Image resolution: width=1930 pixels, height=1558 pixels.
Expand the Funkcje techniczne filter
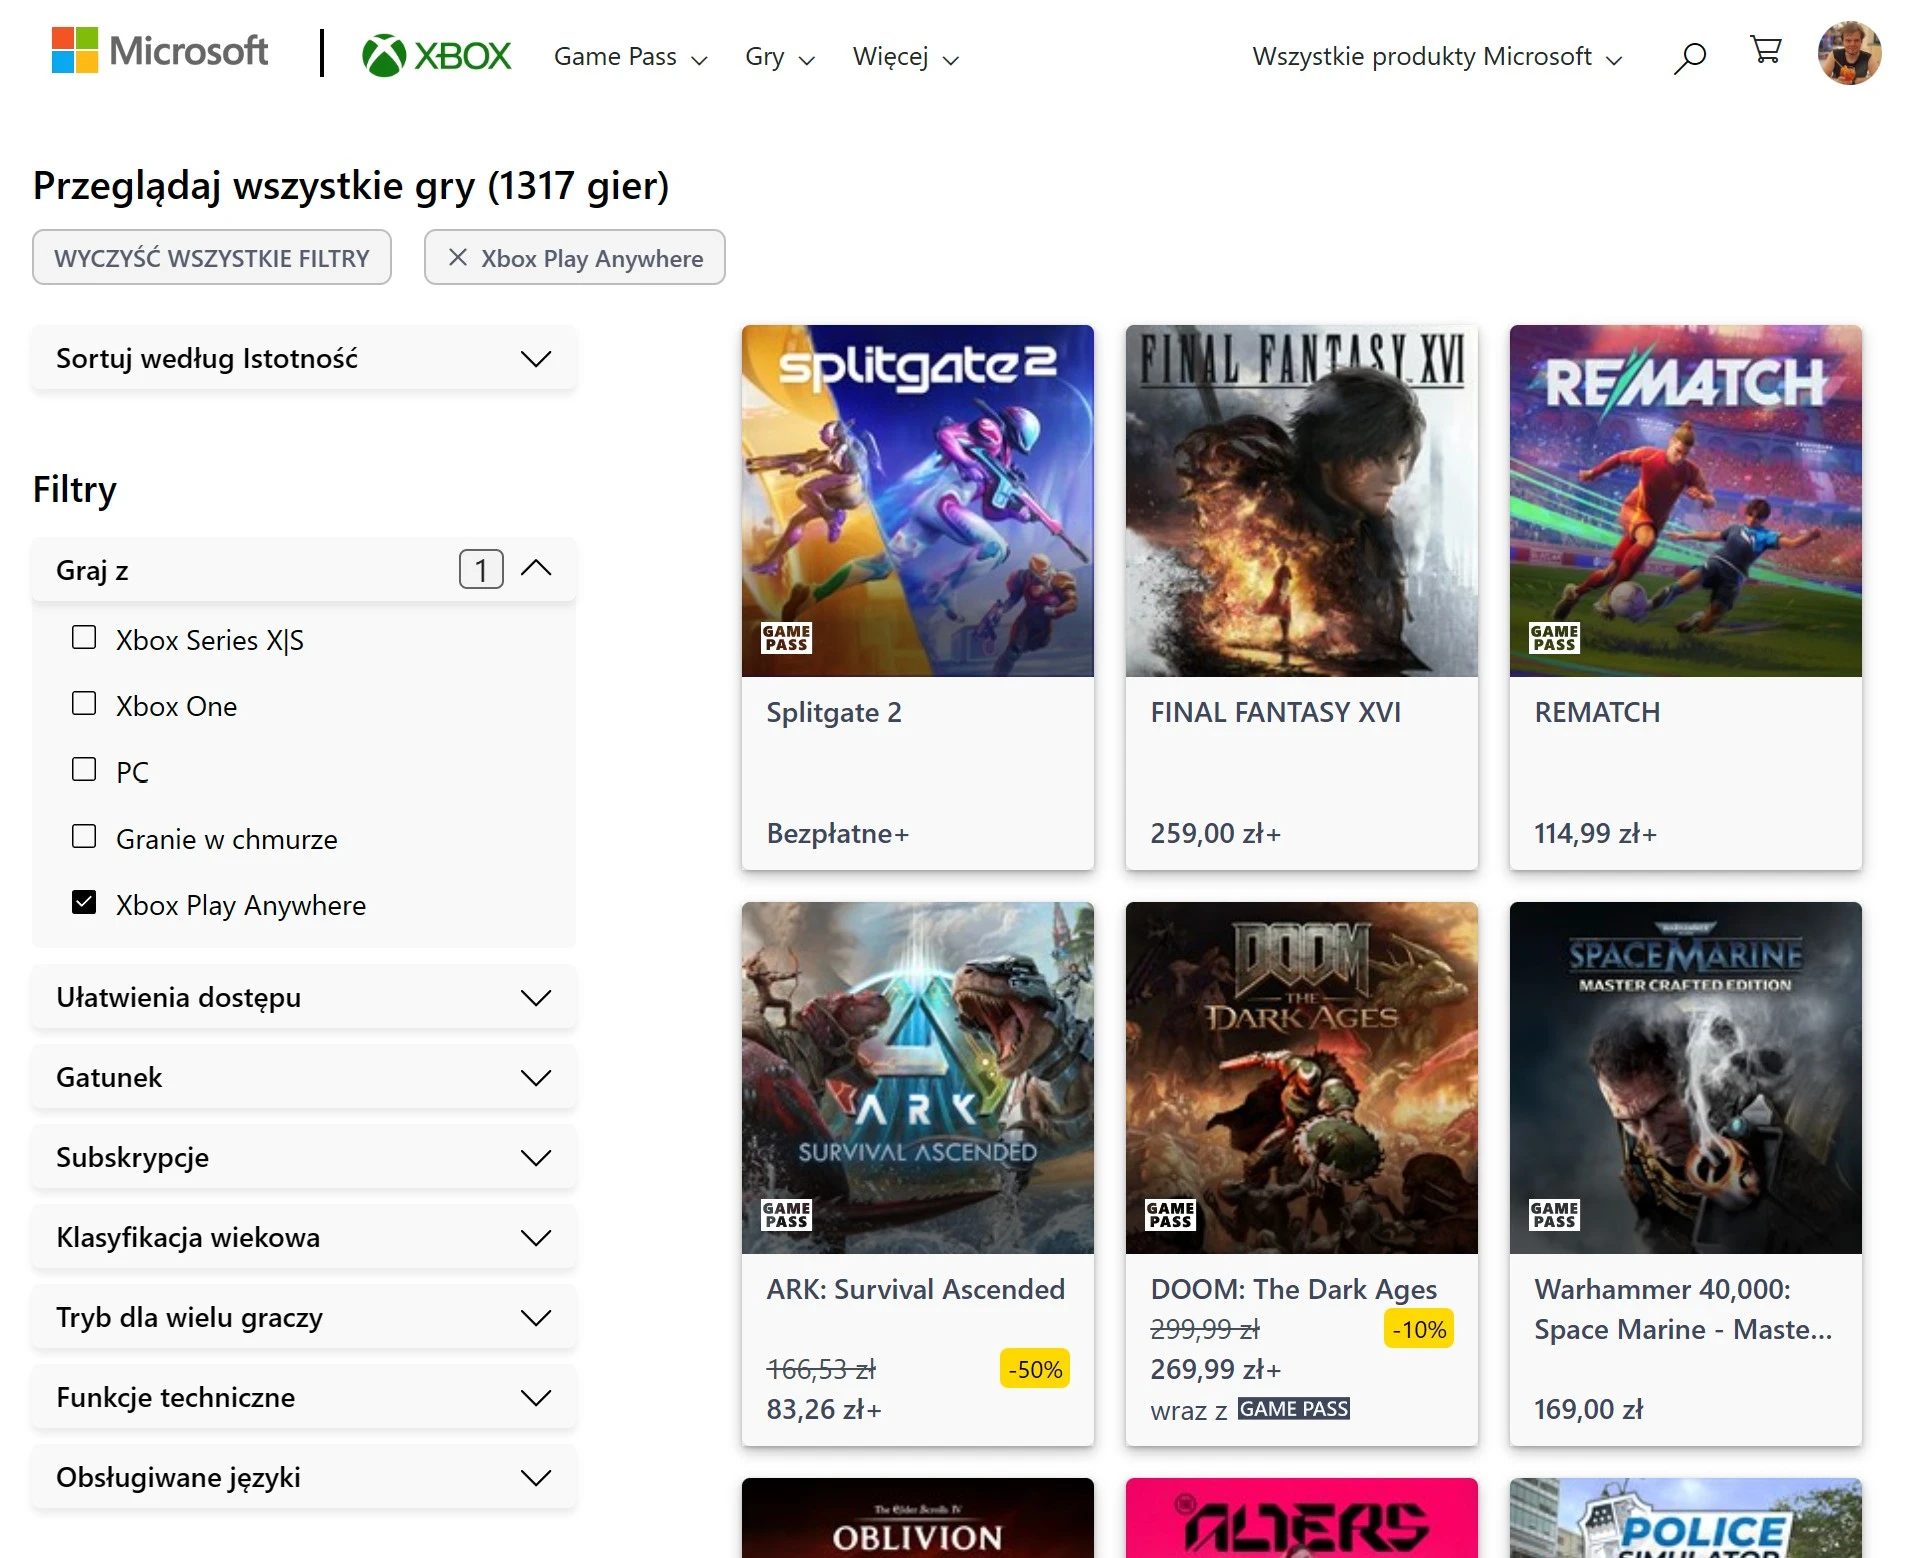(303, 1397)
